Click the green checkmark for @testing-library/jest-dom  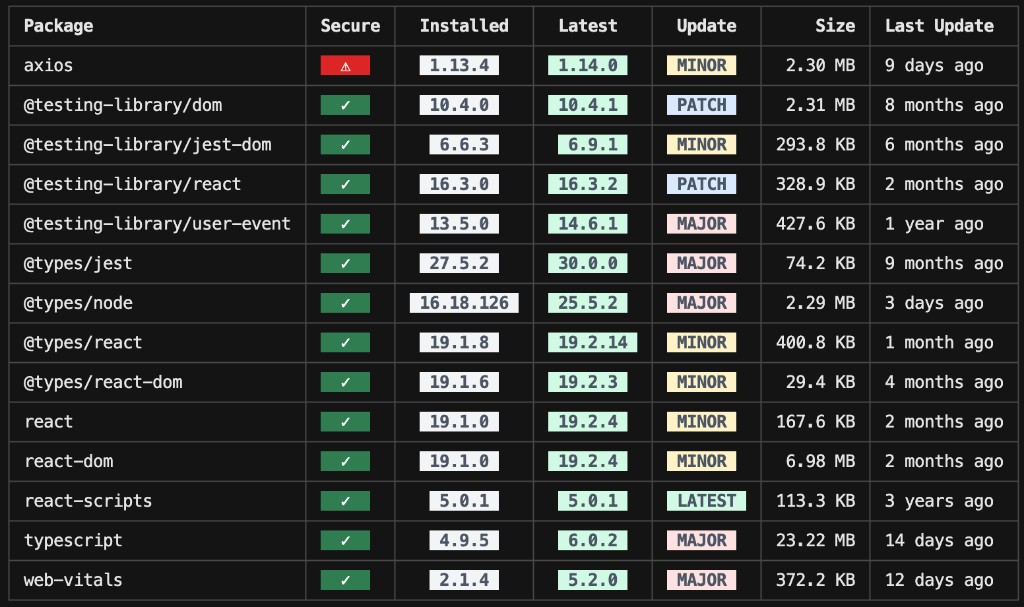click(x=345, y=144)
